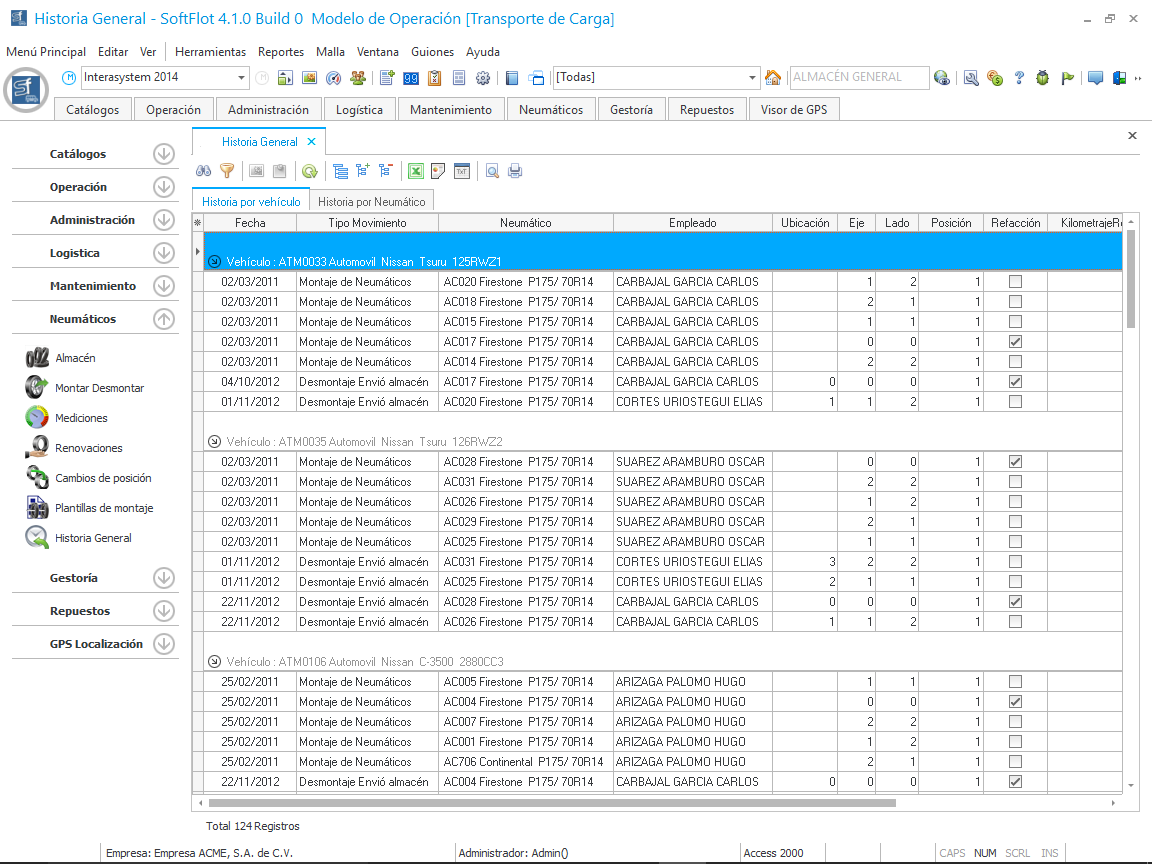Collapse vehicle group ATM0035 Nissan Tsuru
The height and width of the screenshot is (864, 1152).
click(x=214, y=441)
